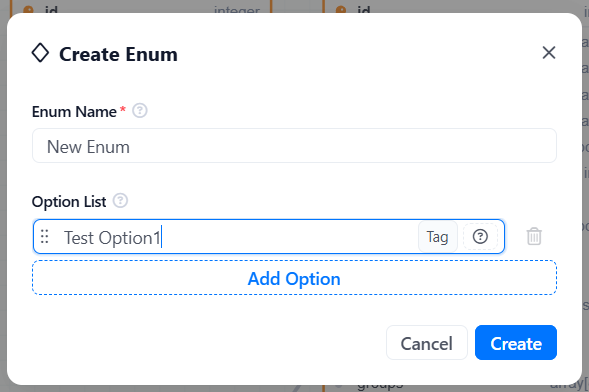Click the Enum Name label text
This screenshot has height=392, width=589.
click(74, 112)
